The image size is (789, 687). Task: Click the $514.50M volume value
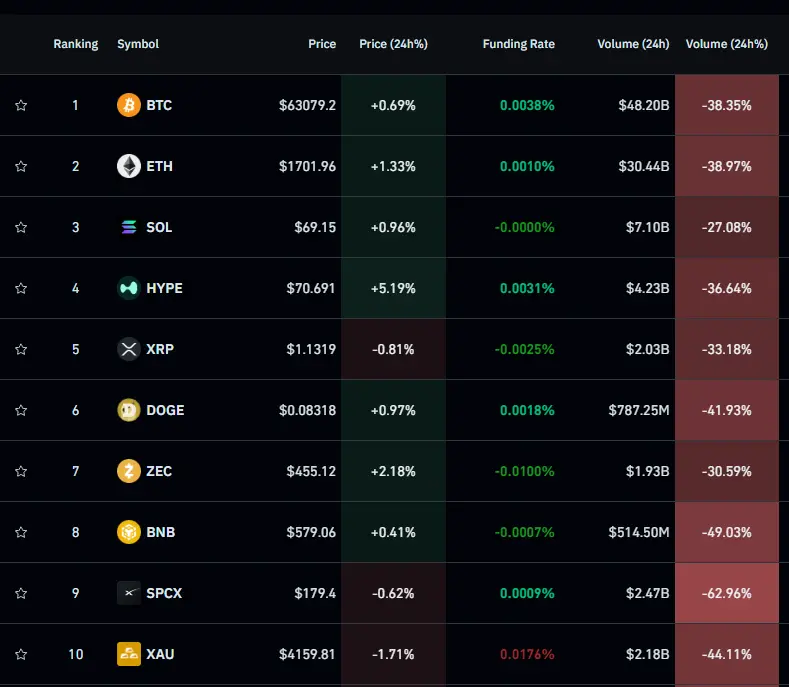(x=639, y=532)
